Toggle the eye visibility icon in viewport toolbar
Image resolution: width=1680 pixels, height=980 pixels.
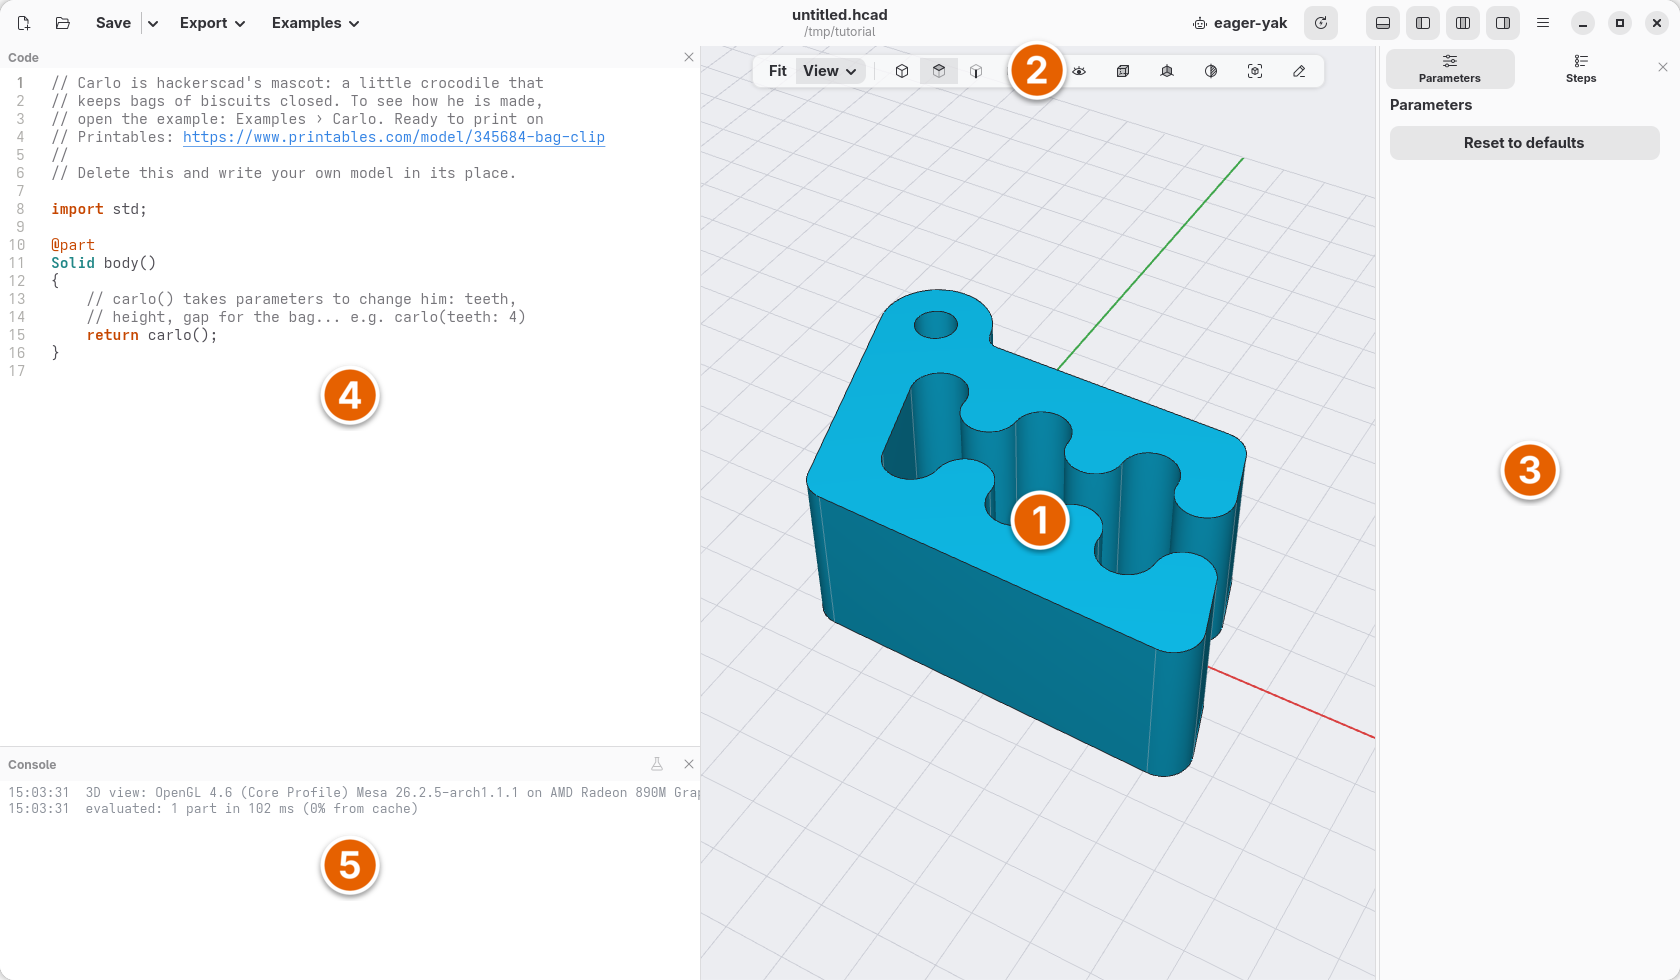coord(1079,71)
